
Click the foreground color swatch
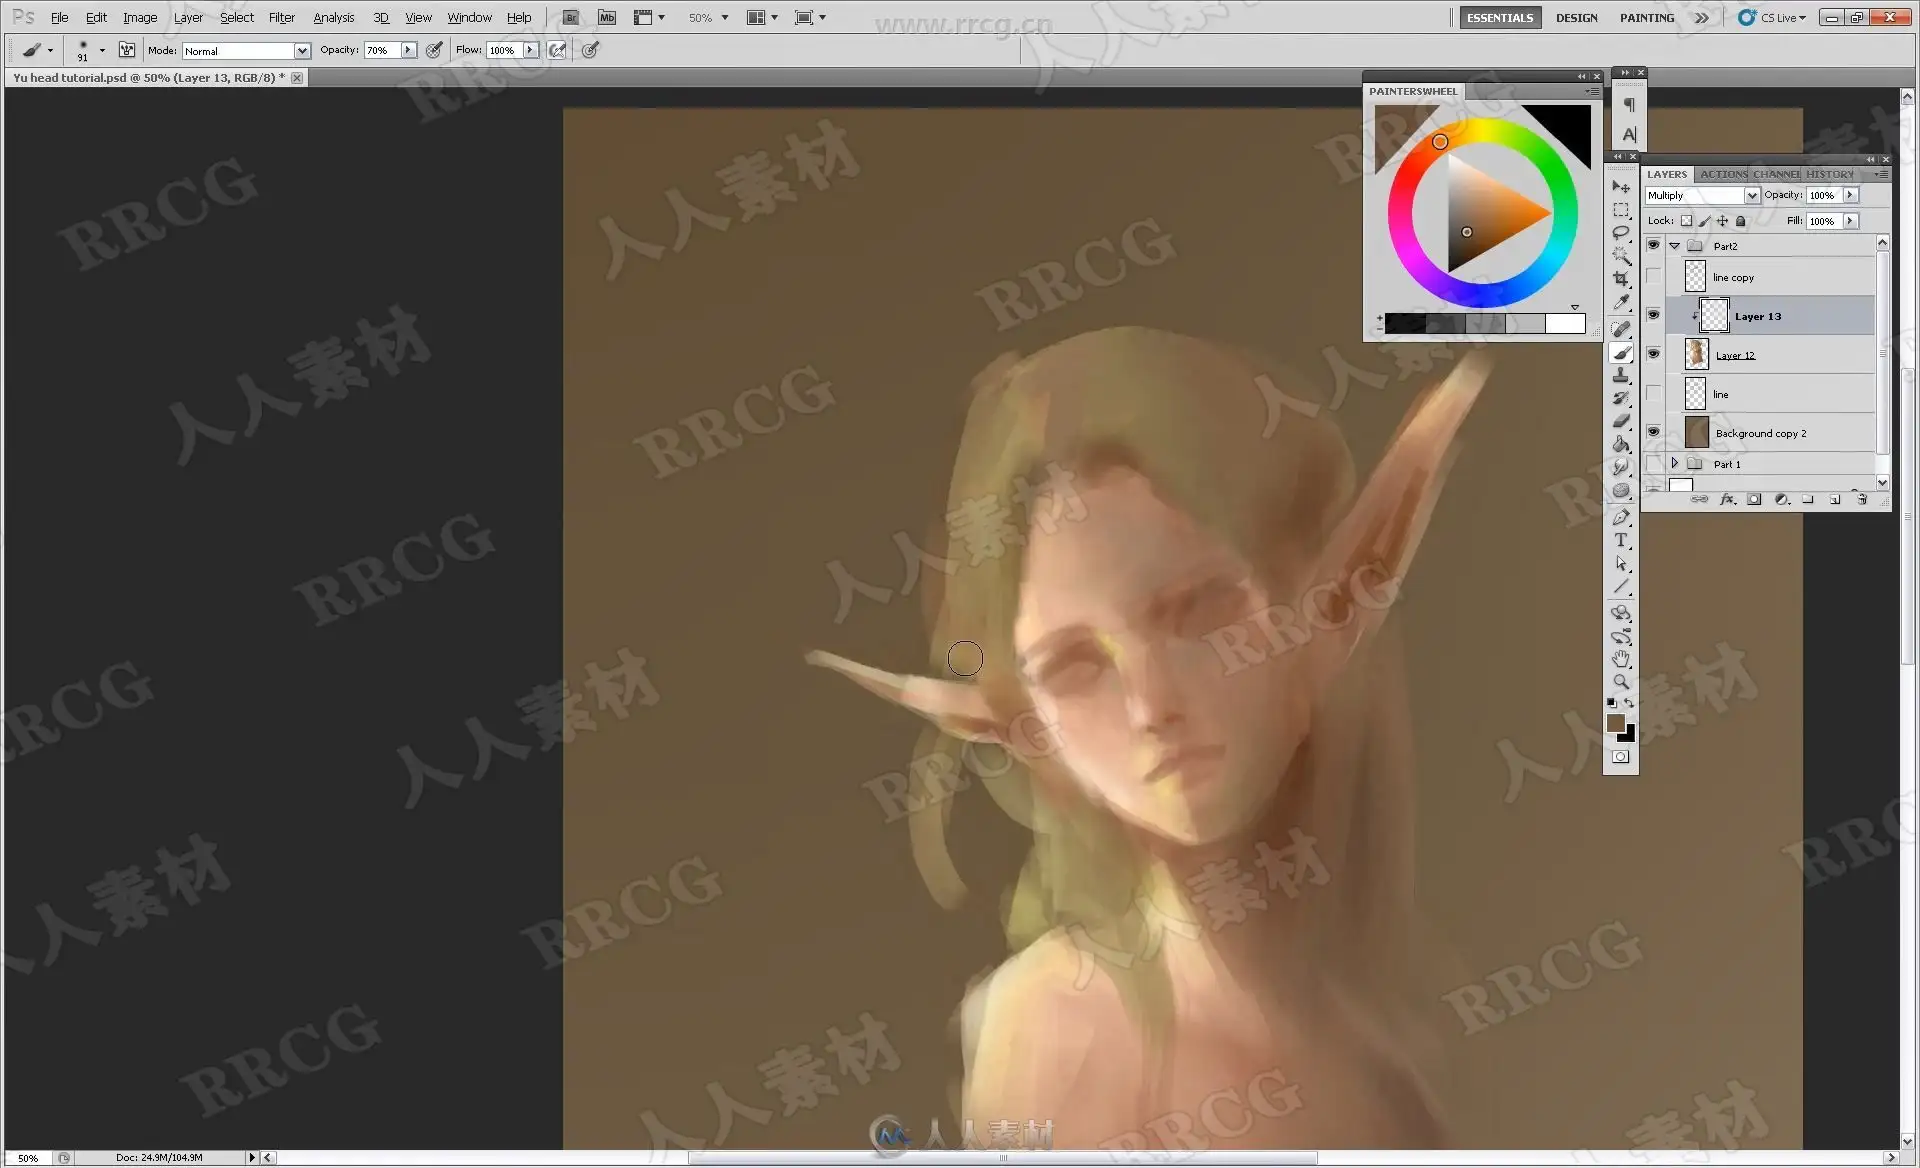point(1615,723)
